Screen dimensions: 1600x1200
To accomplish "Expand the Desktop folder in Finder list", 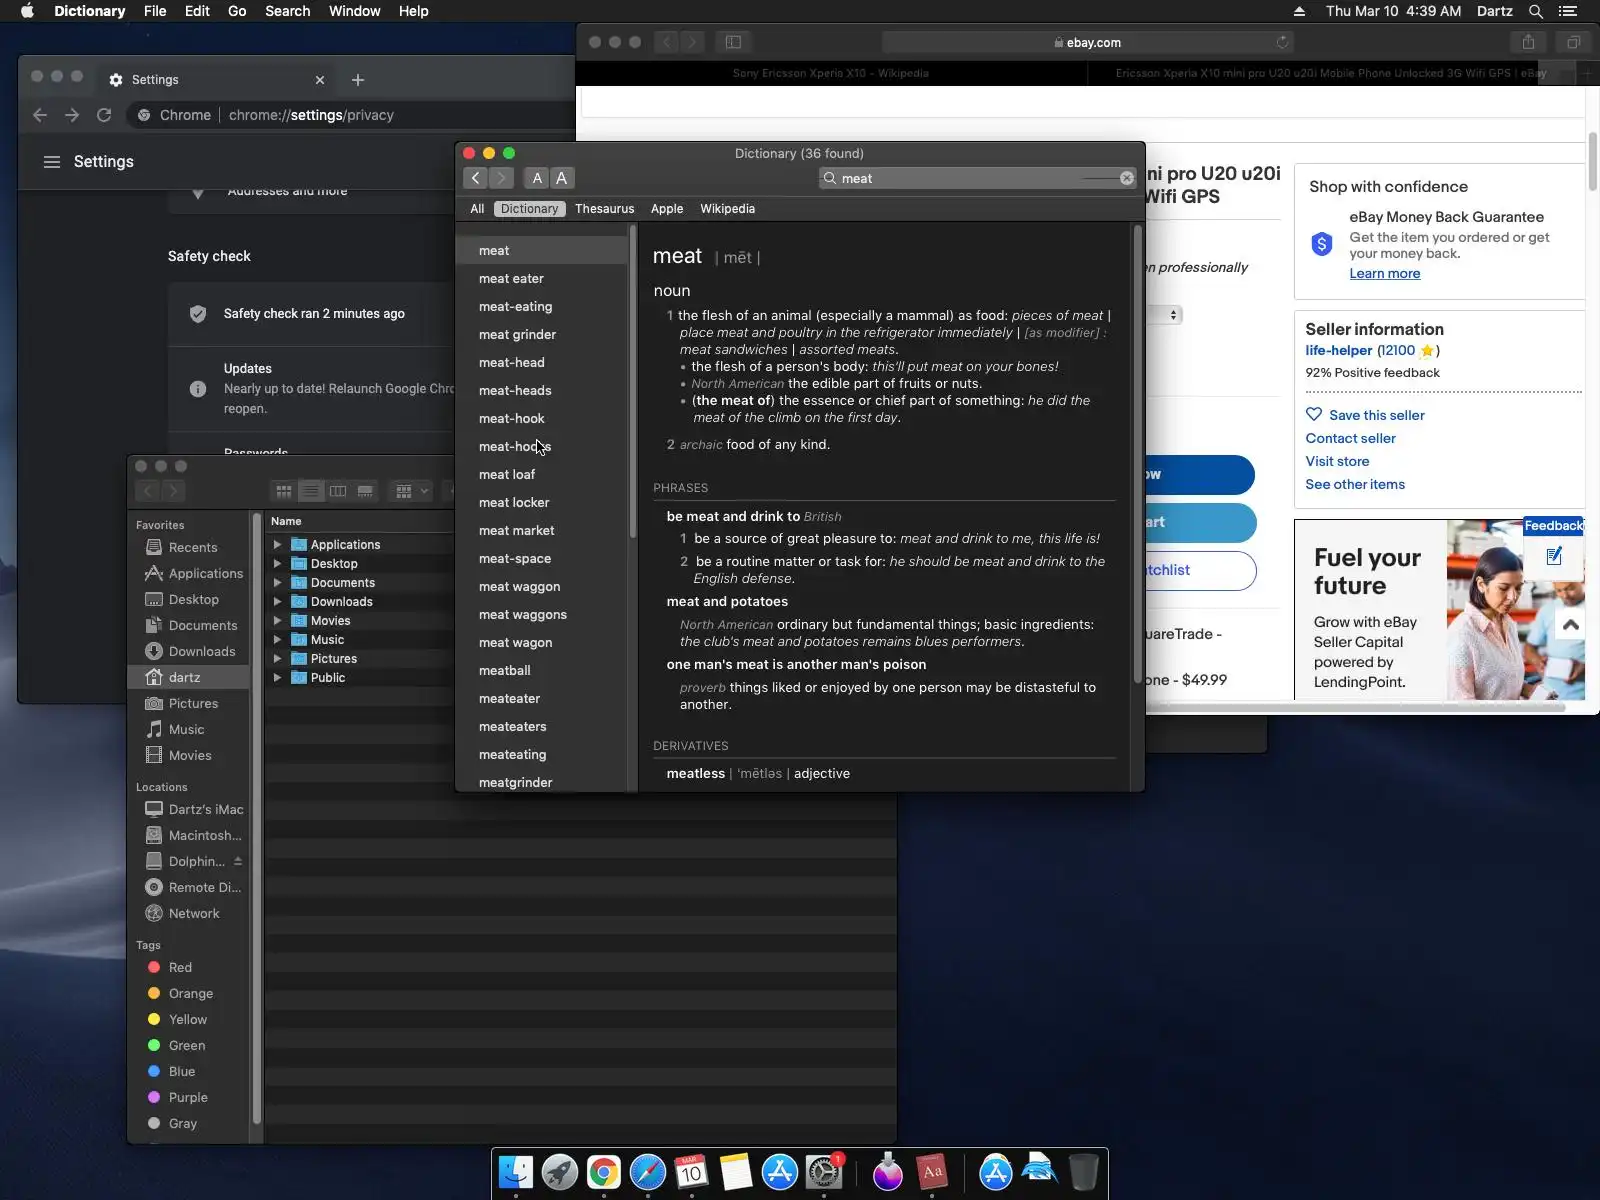I will (277, 564).
